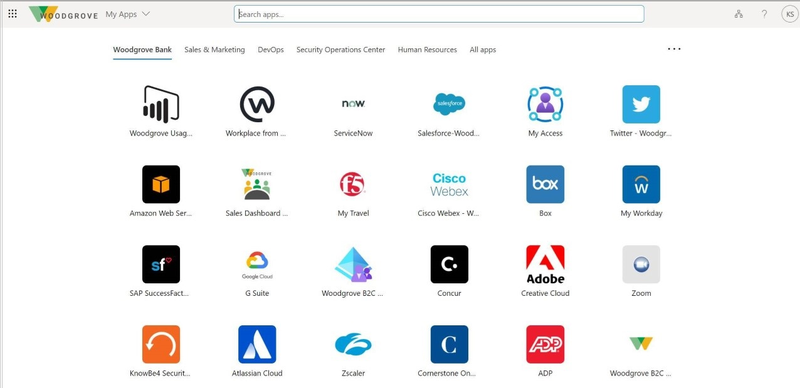
Task: Switch to the DevOps tab
Action: pos(270,50)
